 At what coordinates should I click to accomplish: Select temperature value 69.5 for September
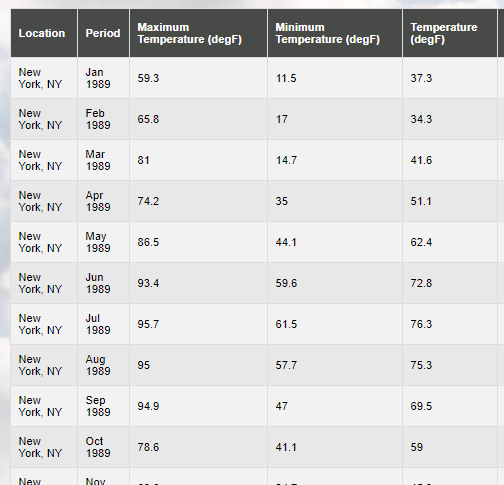pyautogui.click(x=421, y=406)
